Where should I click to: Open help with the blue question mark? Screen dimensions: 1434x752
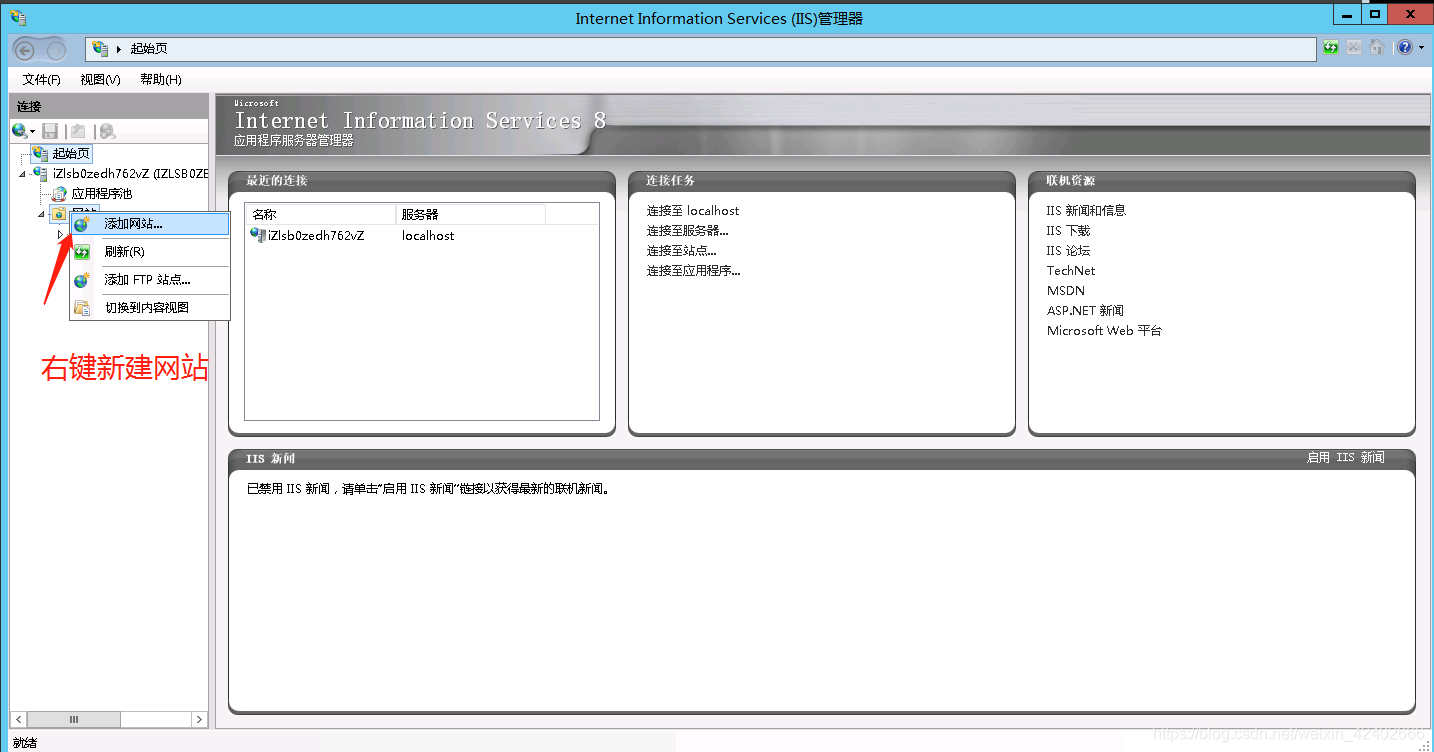(x=1405, y=47)
